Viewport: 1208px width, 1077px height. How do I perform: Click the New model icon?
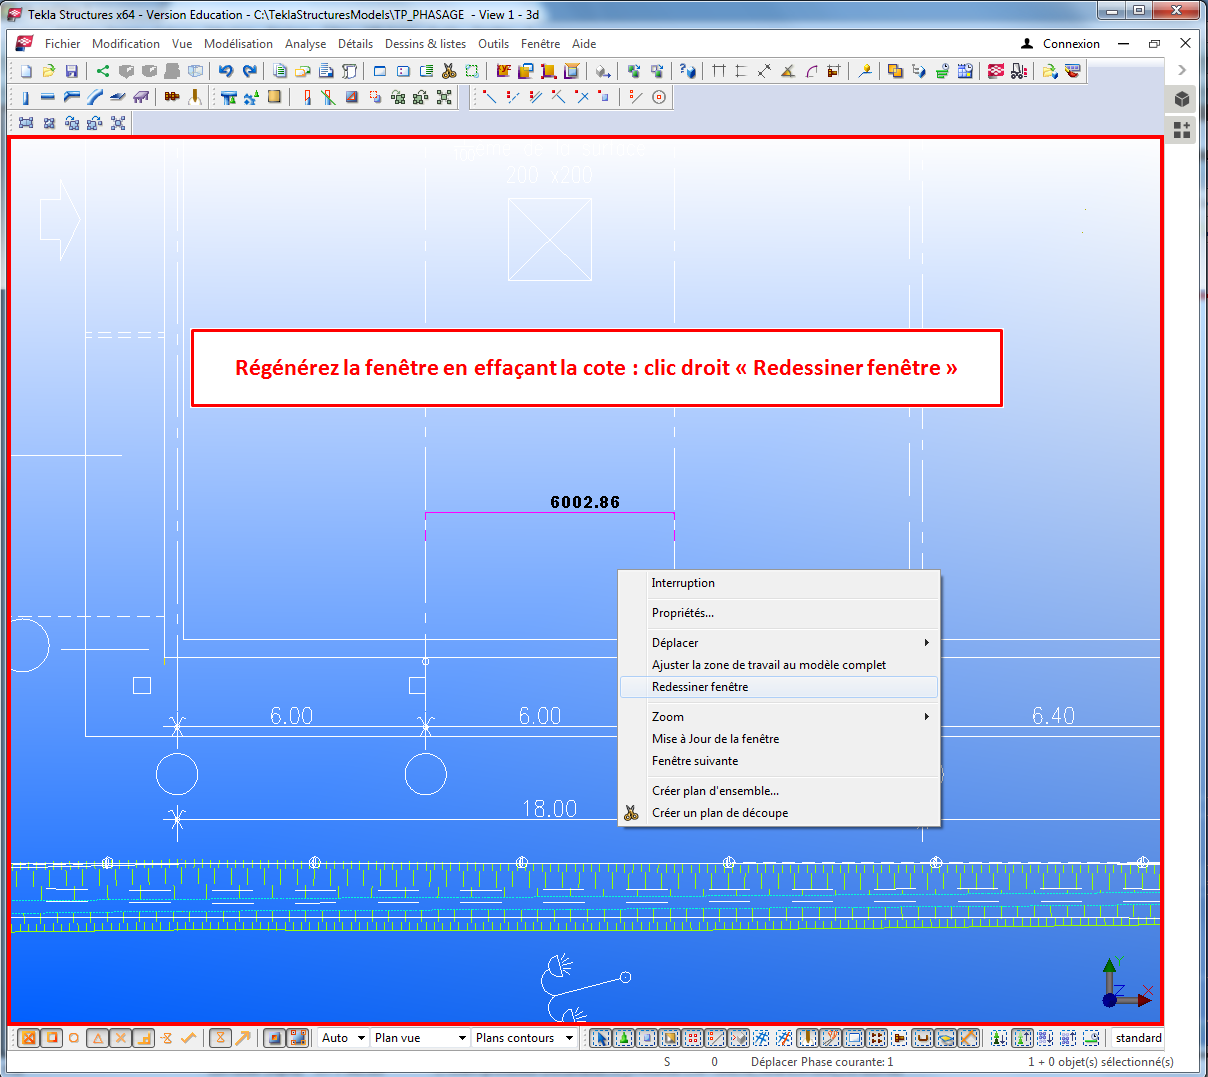(26, 71)
